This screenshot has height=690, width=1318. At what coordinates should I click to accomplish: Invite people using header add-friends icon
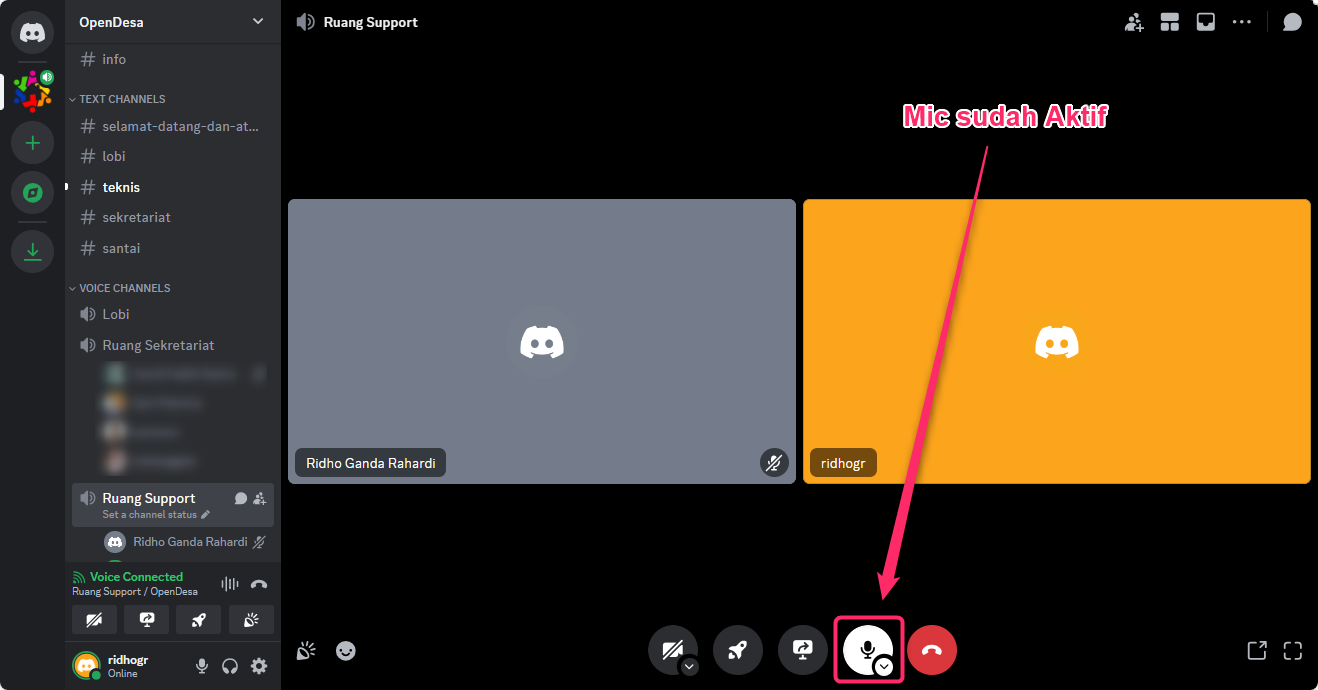point(1134,22)
